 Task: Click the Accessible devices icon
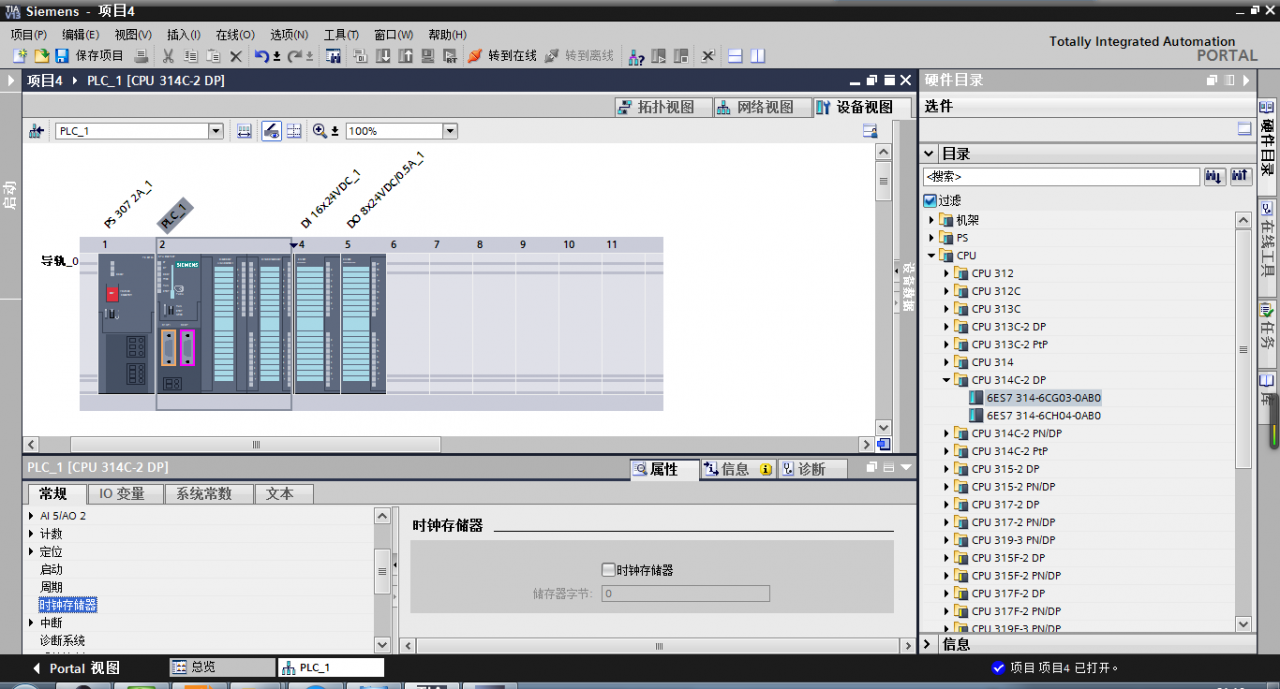(636, 56)
